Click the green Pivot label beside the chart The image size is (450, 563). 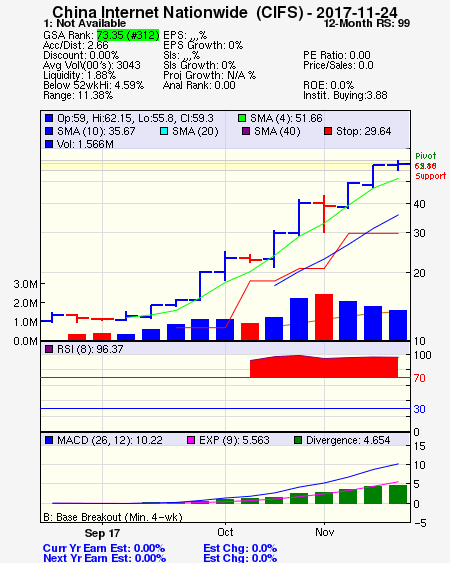click(426, 156)
